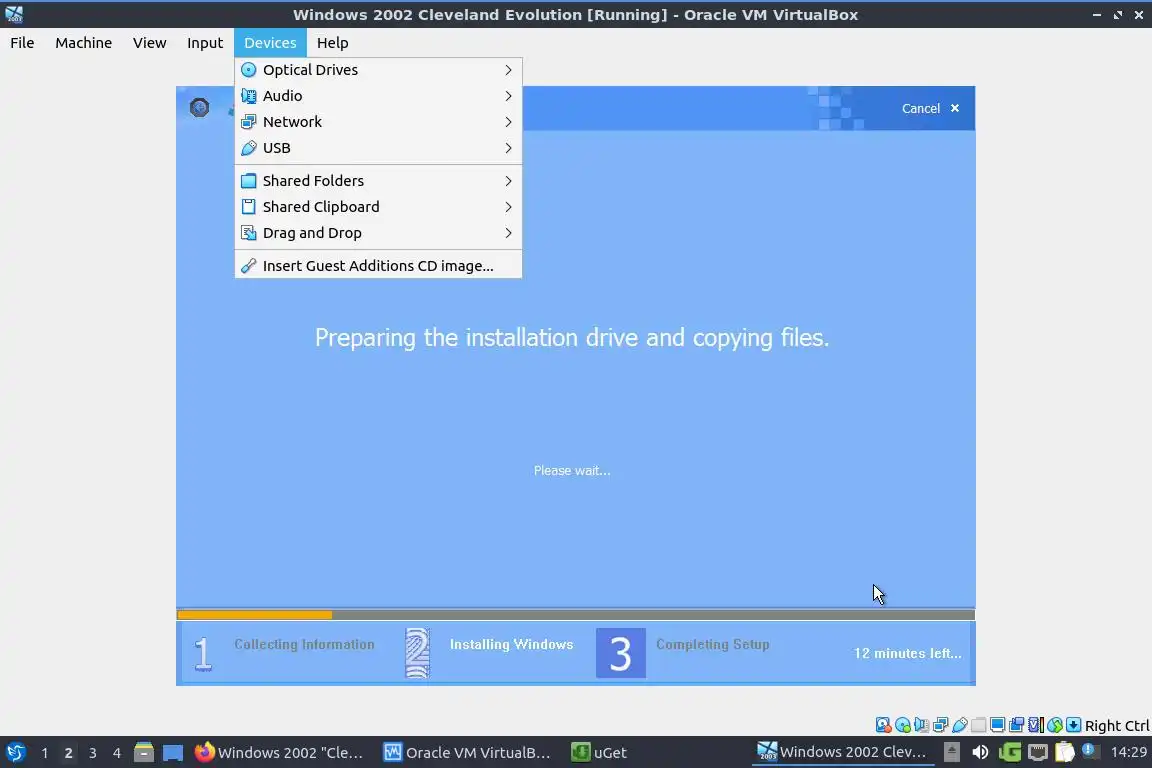Switch to workspace 2
The image size is (1152, 768).
(68, 753)
